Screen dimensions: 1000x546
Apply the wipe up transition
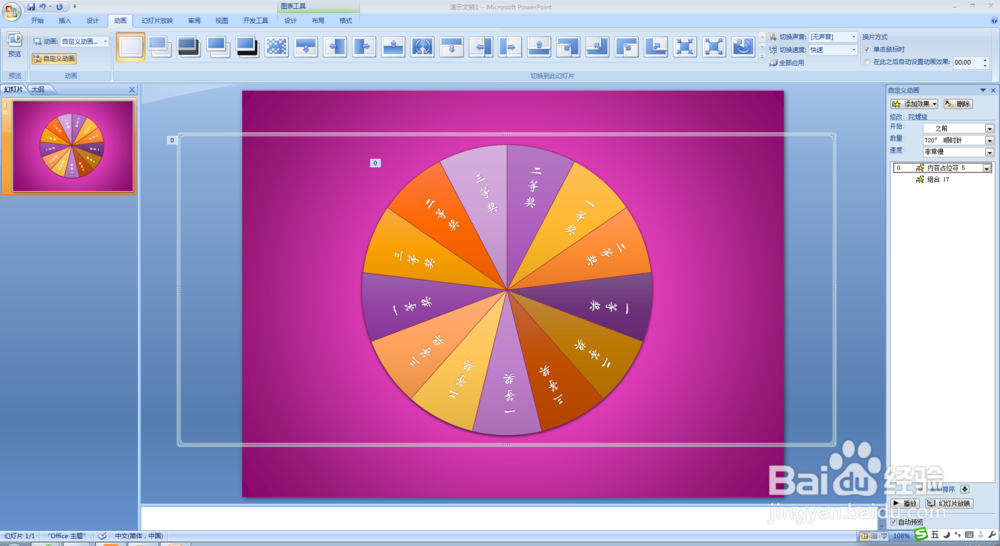(393, 47)
